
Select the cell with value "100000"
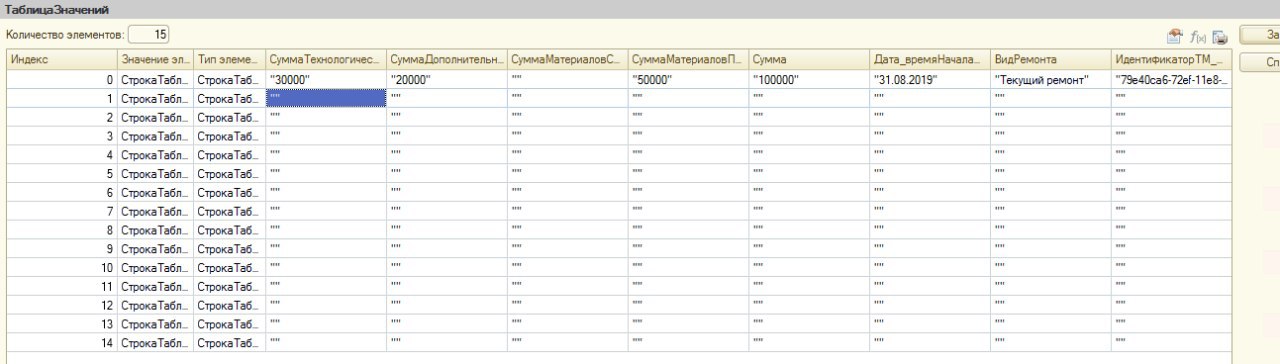[810, 79]
